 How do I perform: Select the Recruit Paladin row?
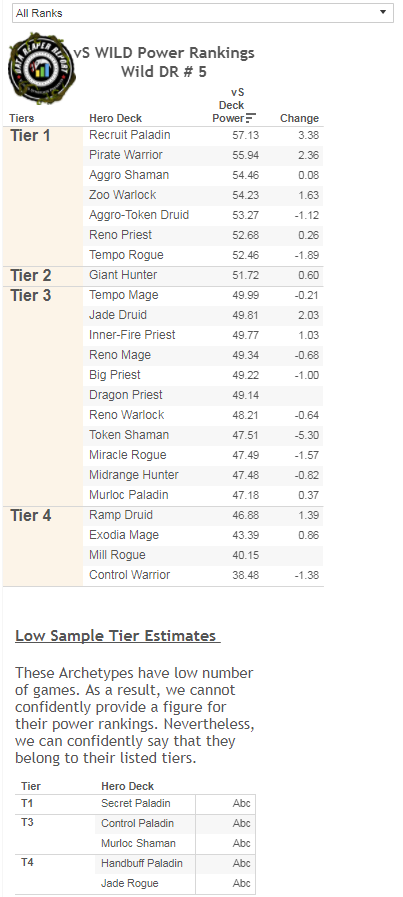coord(203,136)
